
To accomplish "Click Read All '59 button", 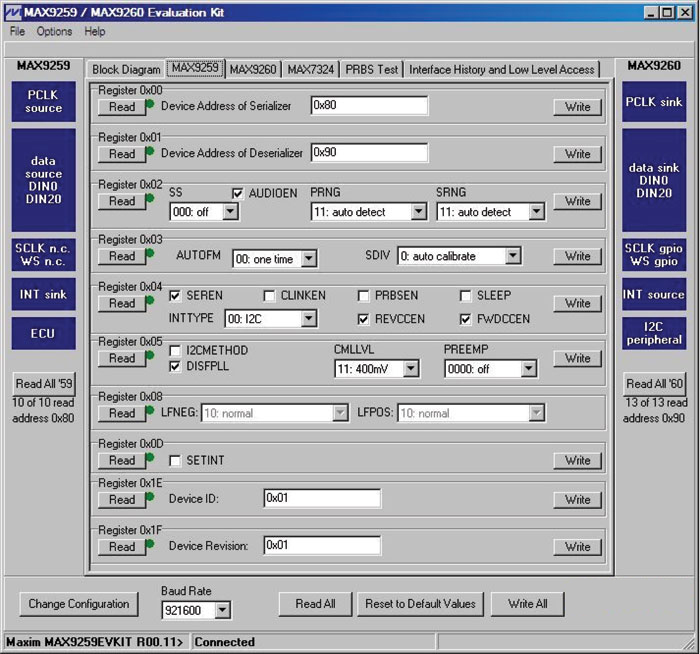I will tap(44, 383).
